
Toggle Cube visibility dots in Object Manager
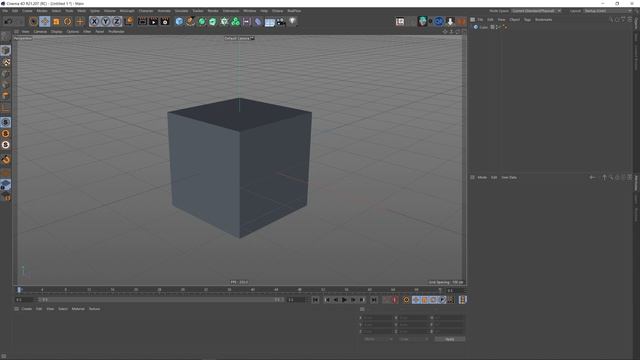pyautogui.click(x=498, y=27)
